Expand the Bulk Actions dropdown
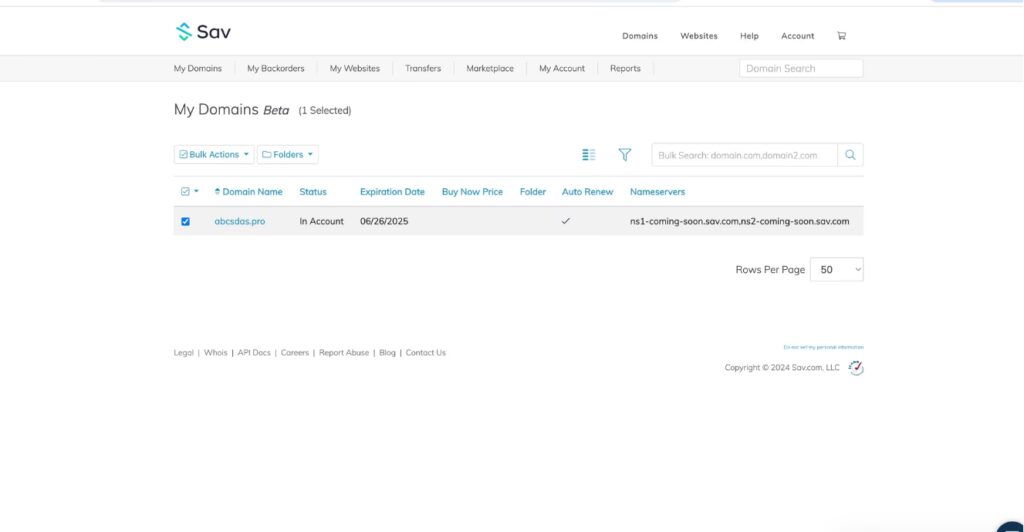 pyautogui.click(x=214, y=155)
